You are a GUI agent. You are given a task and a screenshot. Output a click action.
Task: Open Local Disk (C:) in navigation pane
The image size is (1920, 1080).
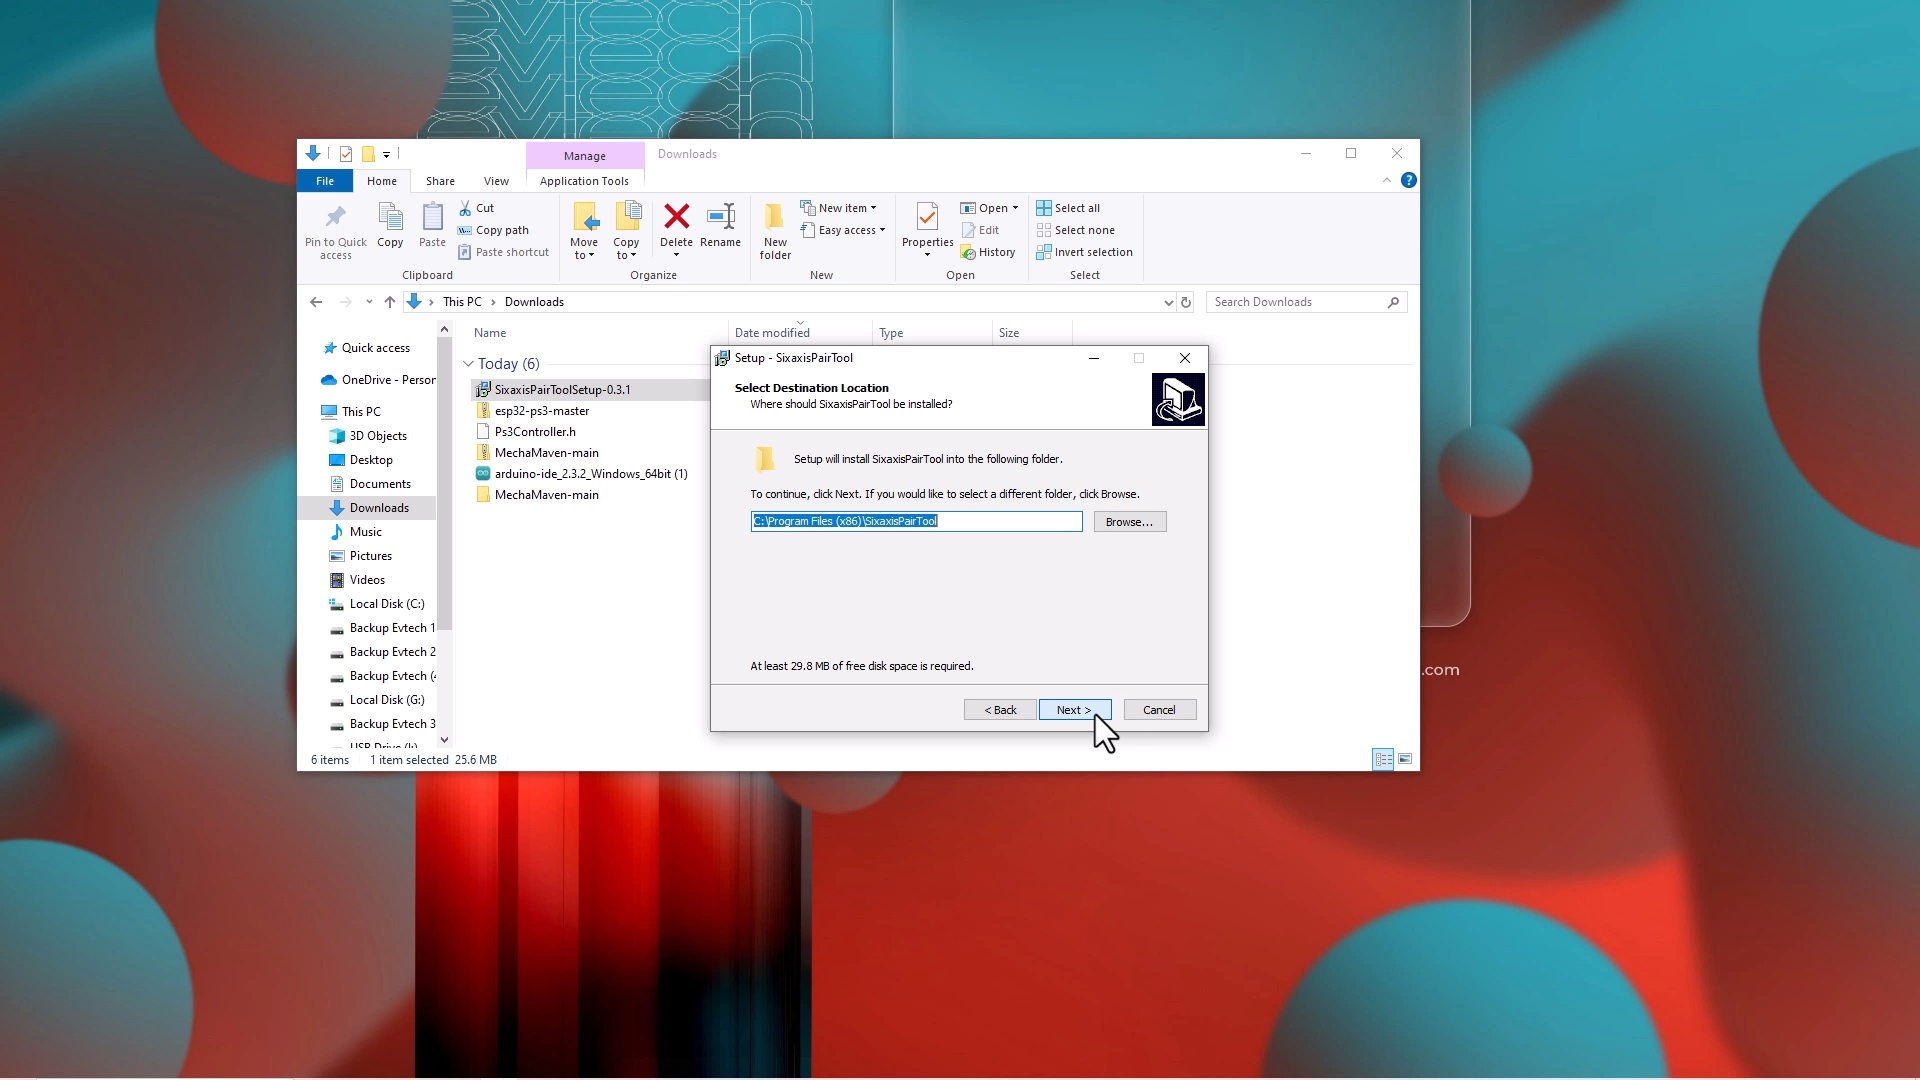click(x=377, y=604)
